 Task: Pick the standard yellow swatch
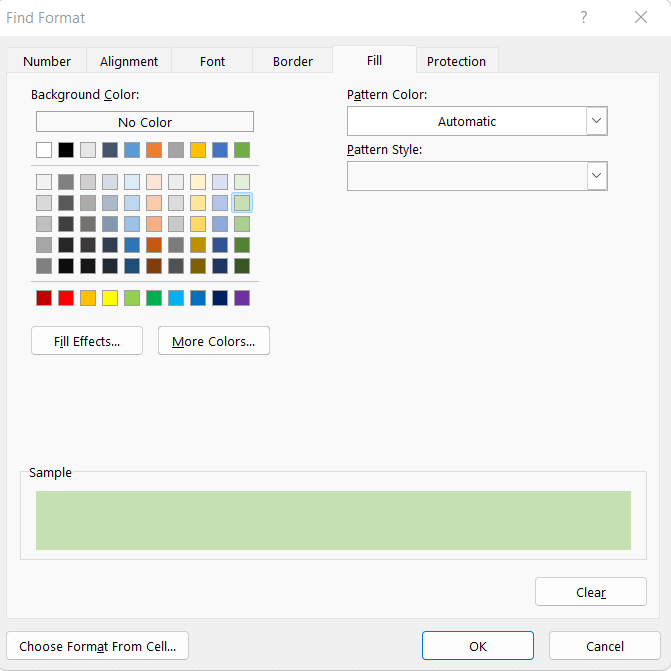pos(110,298)
